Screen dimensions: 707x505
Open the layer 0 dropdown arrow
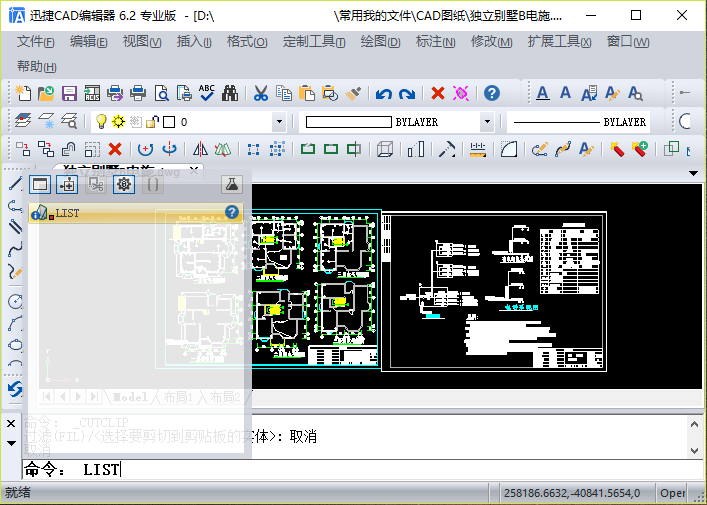tap(279, 122)
